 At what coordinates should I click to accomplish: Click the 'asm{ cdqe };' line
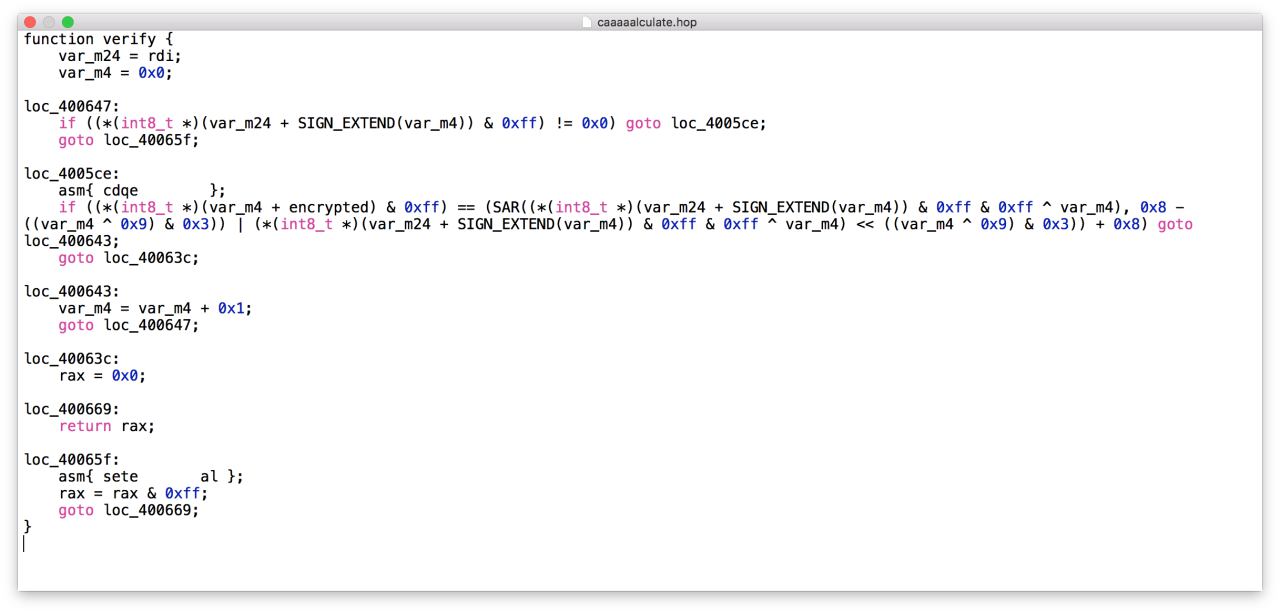[x=142, y=190]
